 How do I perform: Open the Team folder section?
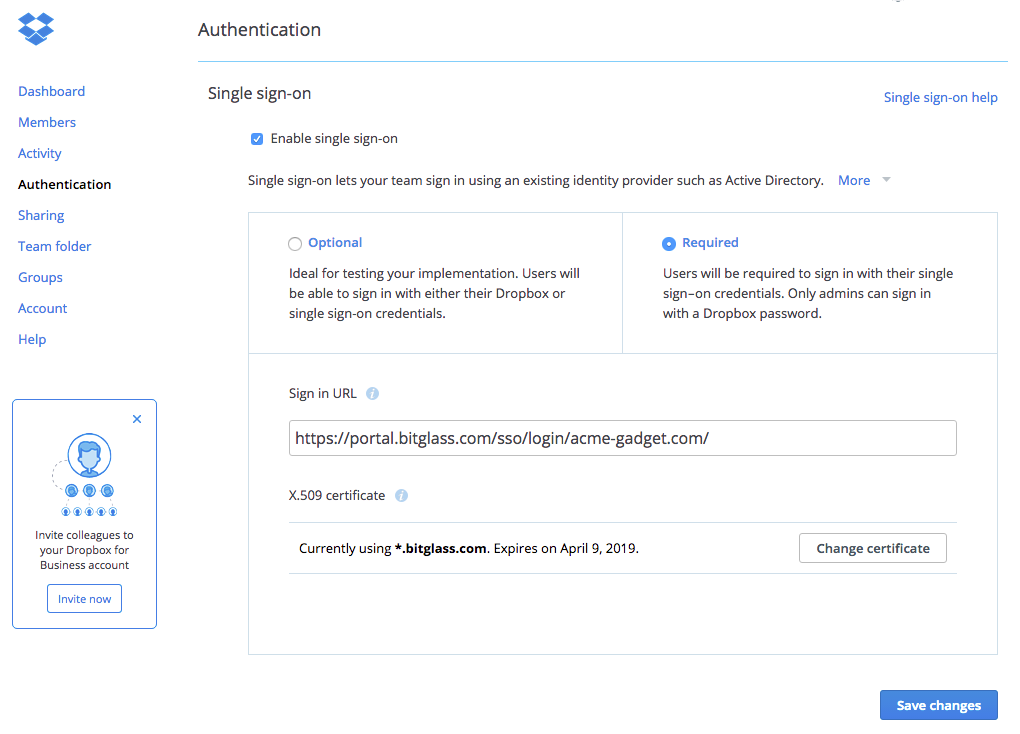[54, 246]
